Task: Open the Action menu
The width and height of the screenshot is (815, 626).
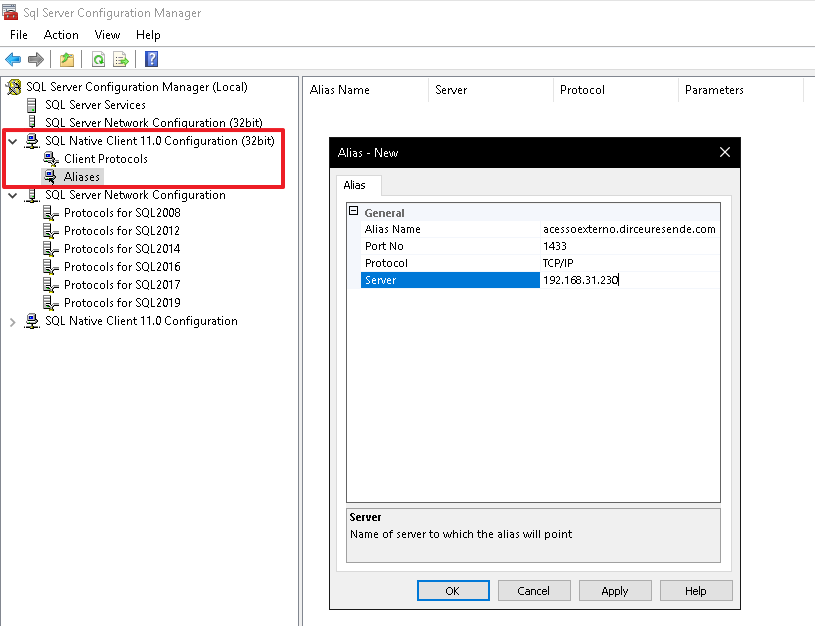Action: [x=61, y=35]
